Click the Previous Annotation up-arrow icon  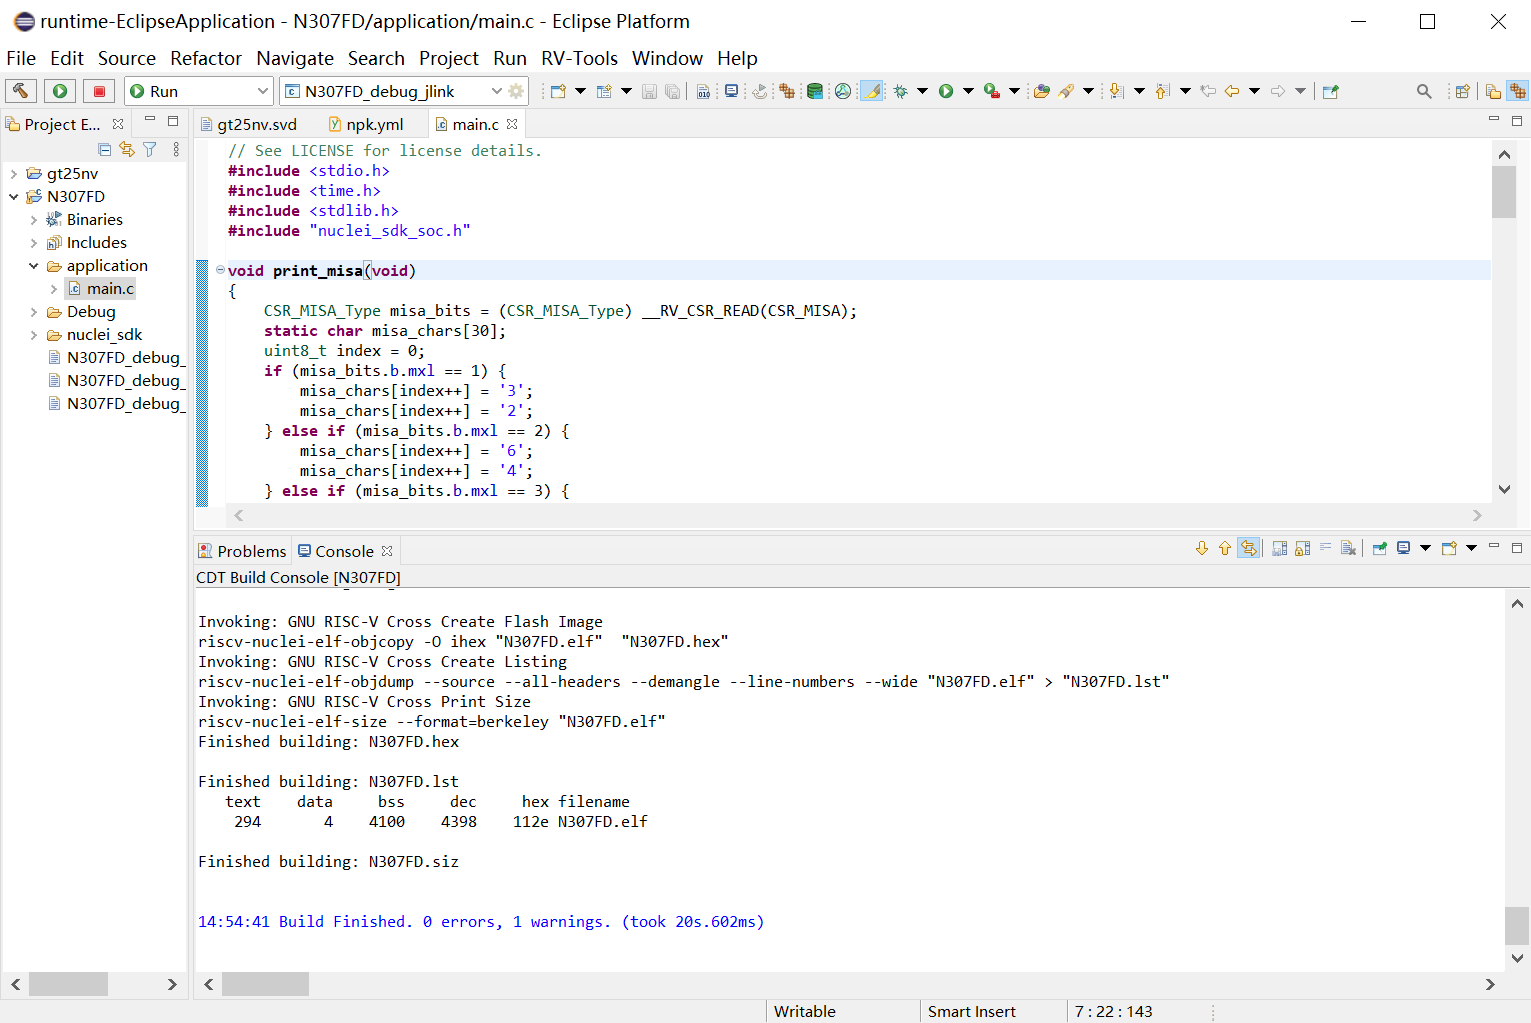(1162, 91)
